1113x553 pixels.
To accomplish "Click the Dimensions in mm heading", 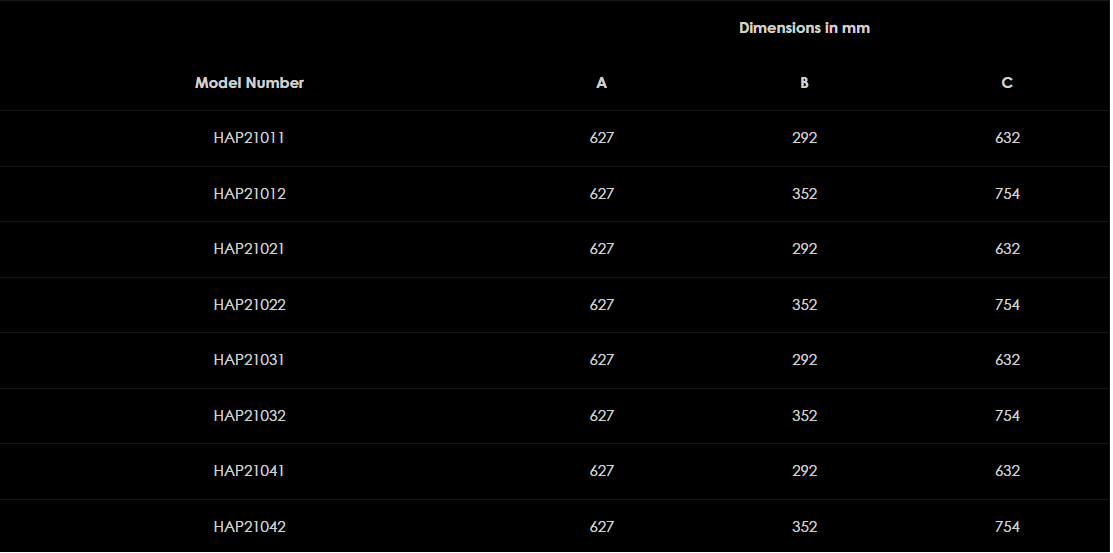I will coord(804,28).
